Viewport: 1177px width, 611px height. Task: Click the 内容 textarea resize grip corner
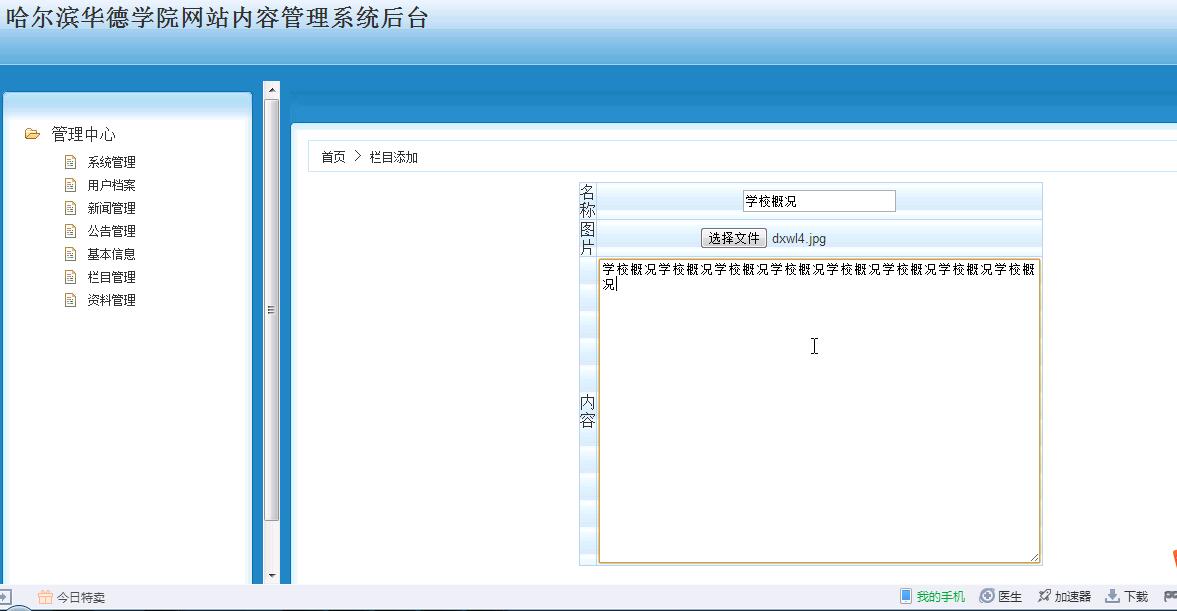coord(1034,557)
